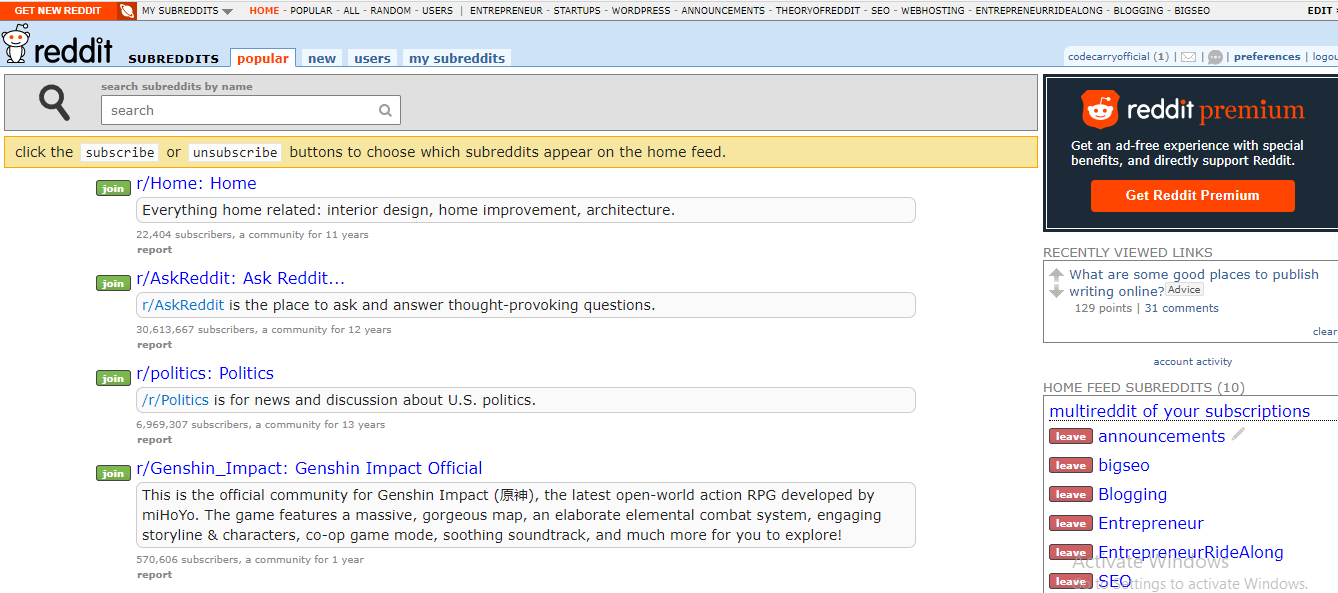Viewport: 1338px width, 593px height.
Task: Switch to the my subreddits tab
Action: tap(457, 58)
